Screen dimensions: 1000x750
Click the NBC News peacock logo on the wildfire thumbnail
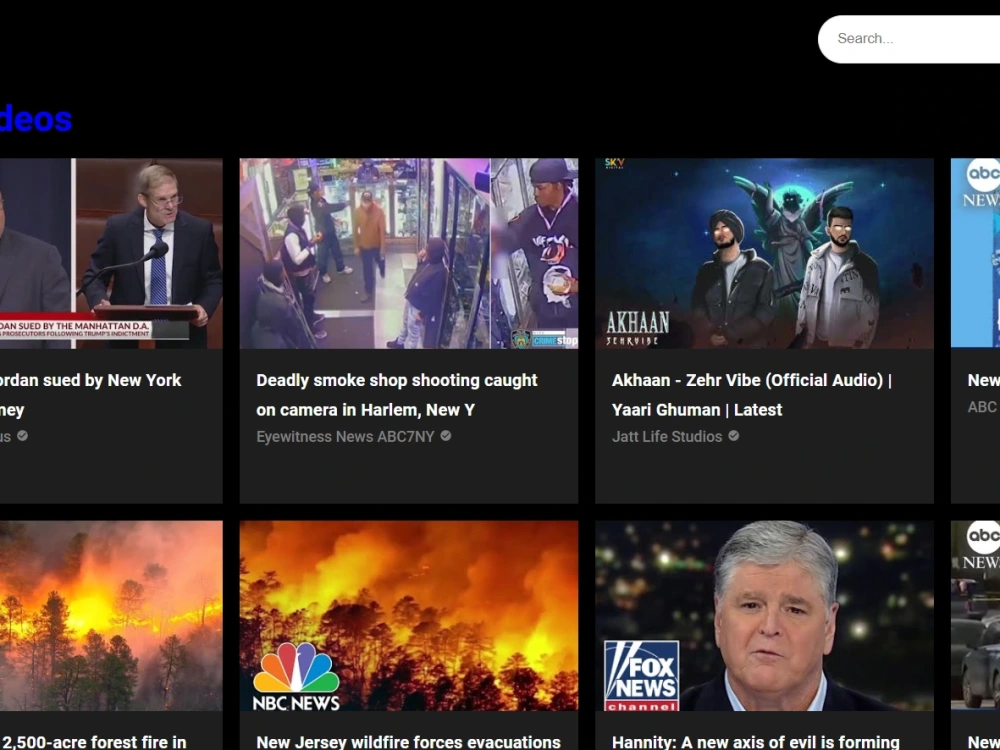click(x=296, y=676)
